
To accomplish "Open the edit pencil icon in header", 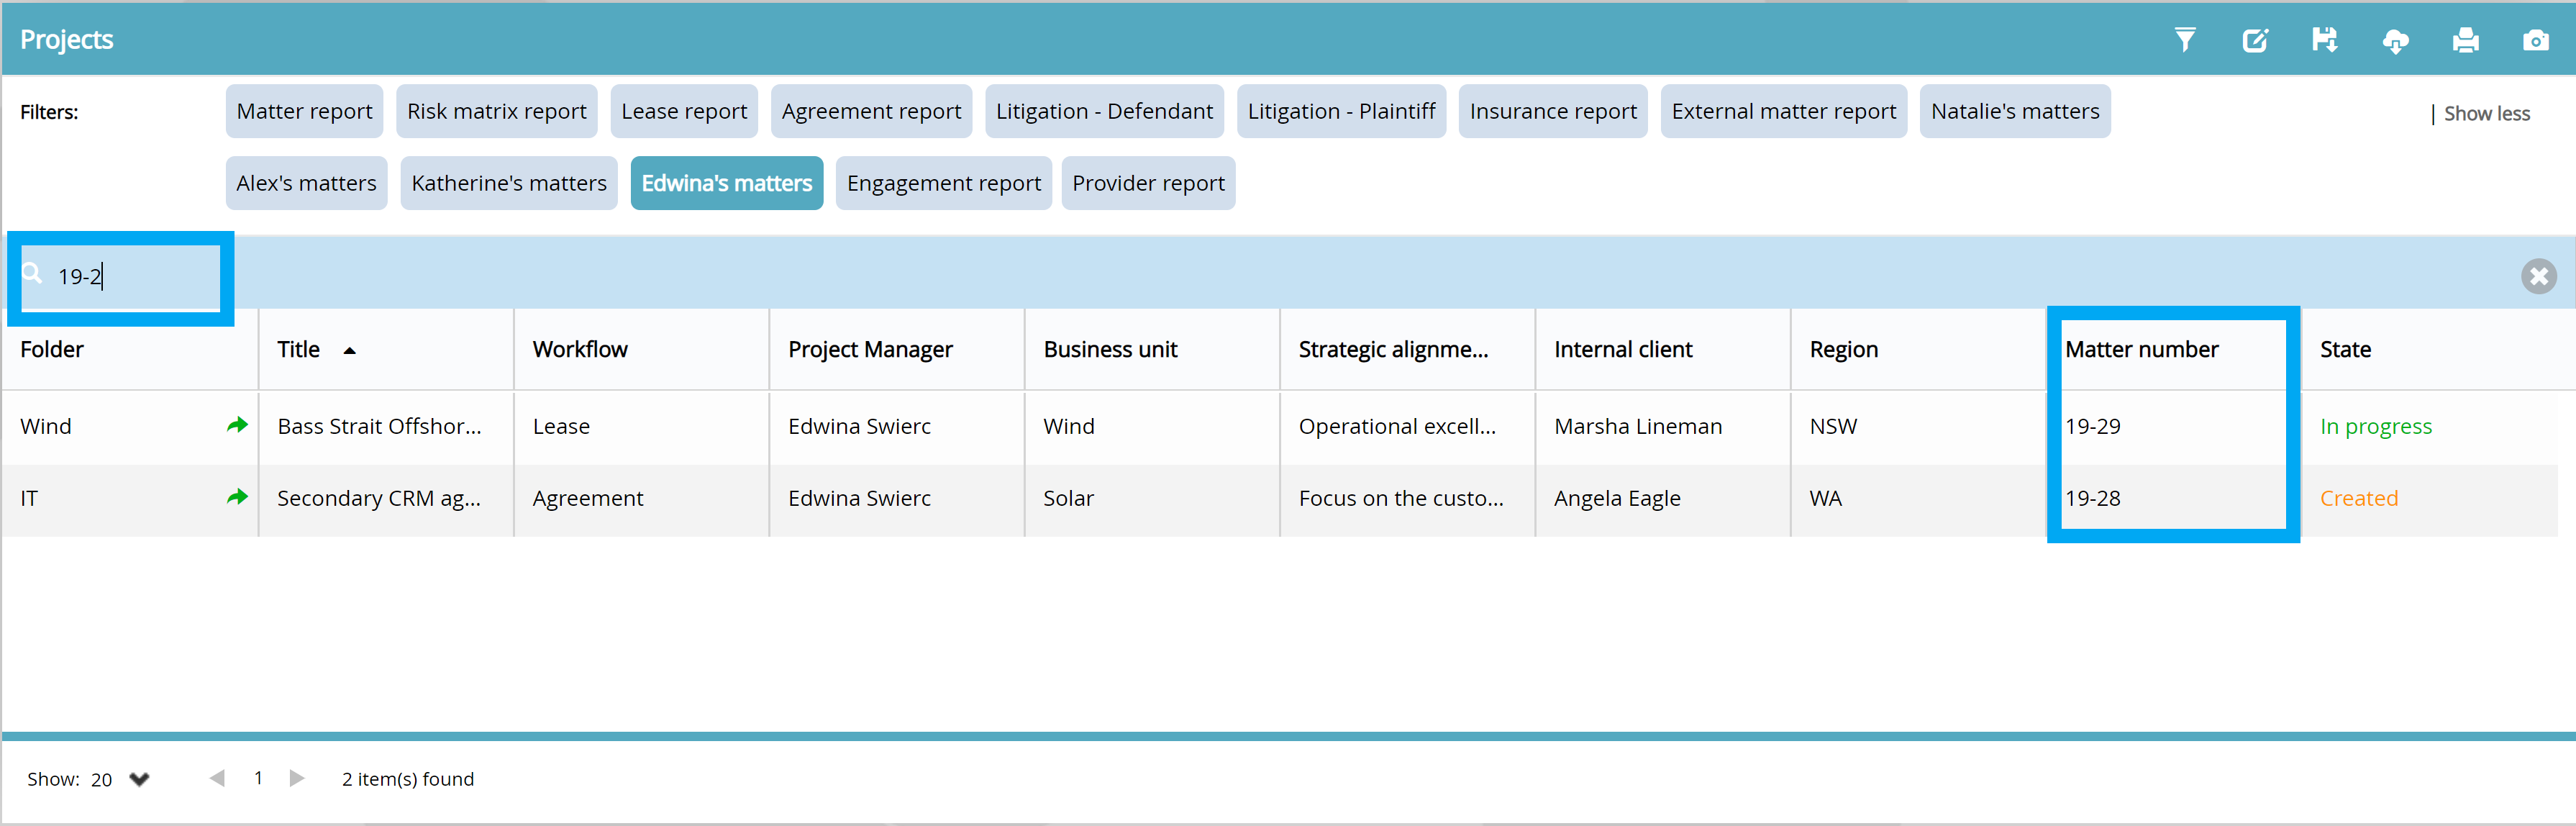I will point(2255,40).
